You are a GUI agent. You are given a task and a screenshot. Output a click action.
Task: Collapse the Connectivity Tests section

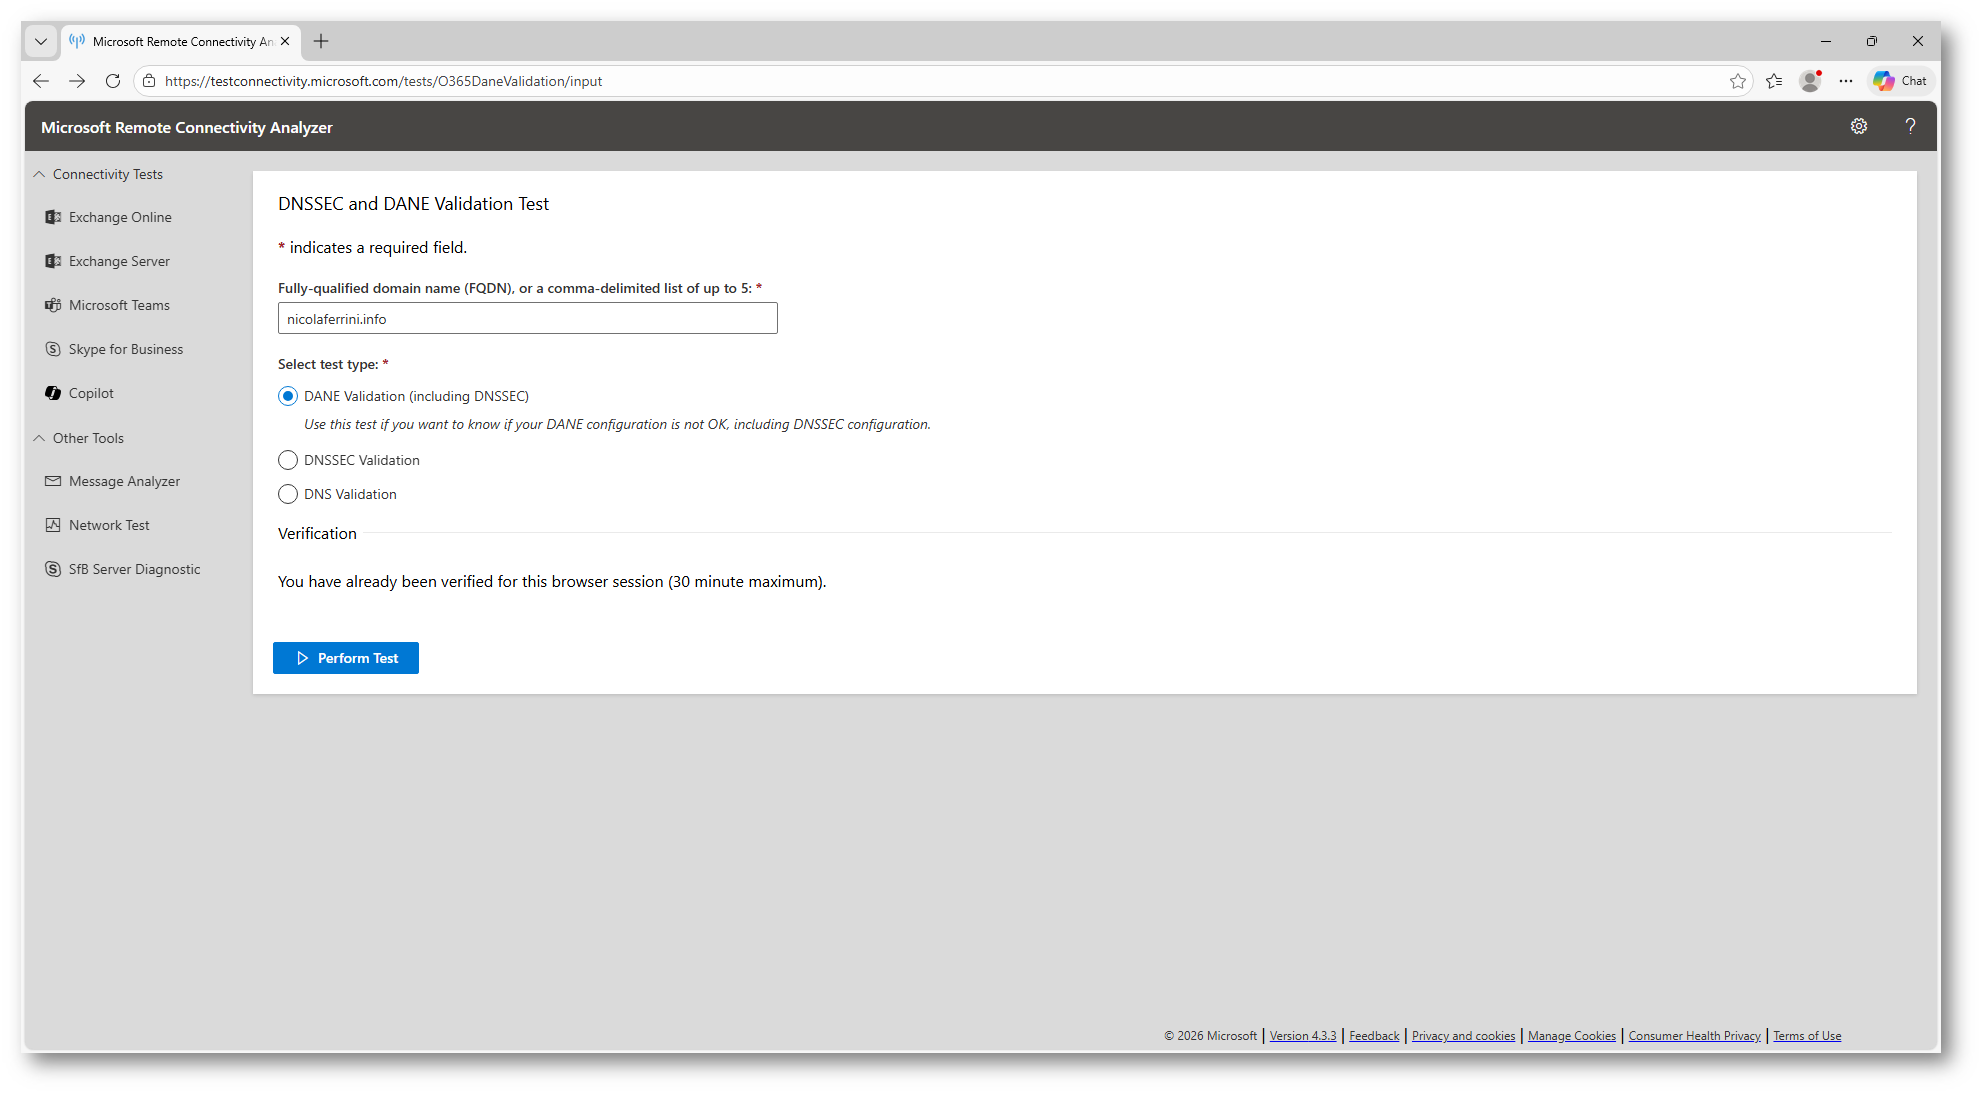[39, 174]
